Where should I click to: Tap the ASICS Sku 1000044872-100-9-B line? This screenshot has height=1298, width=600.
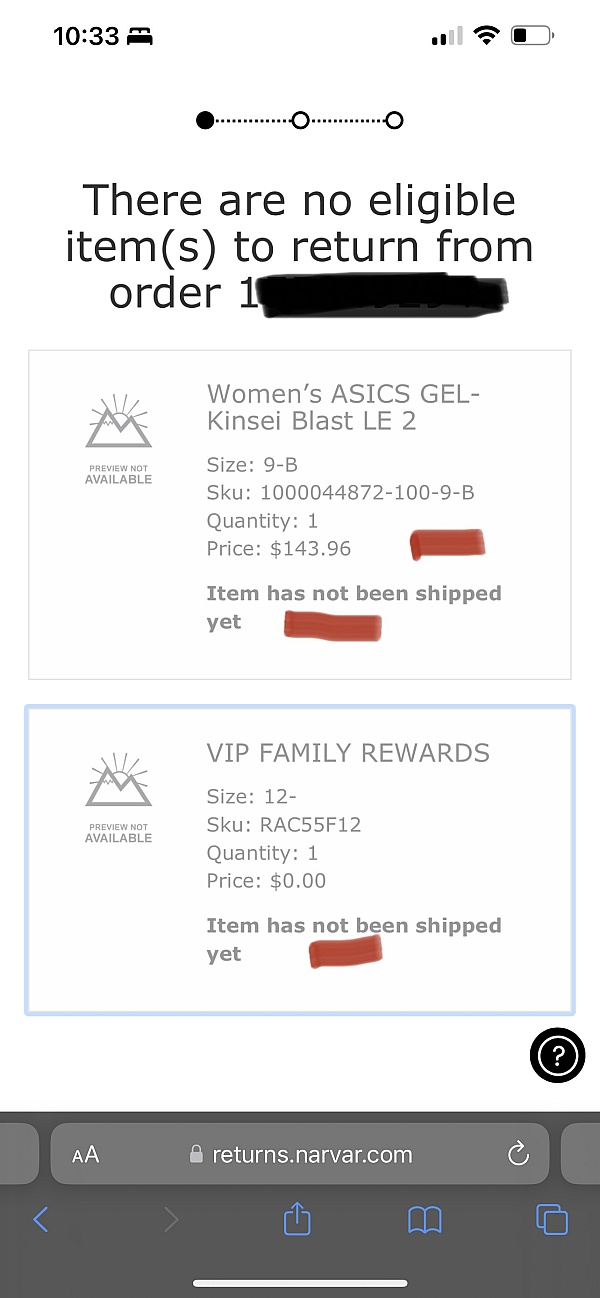(x=340, y=492)
